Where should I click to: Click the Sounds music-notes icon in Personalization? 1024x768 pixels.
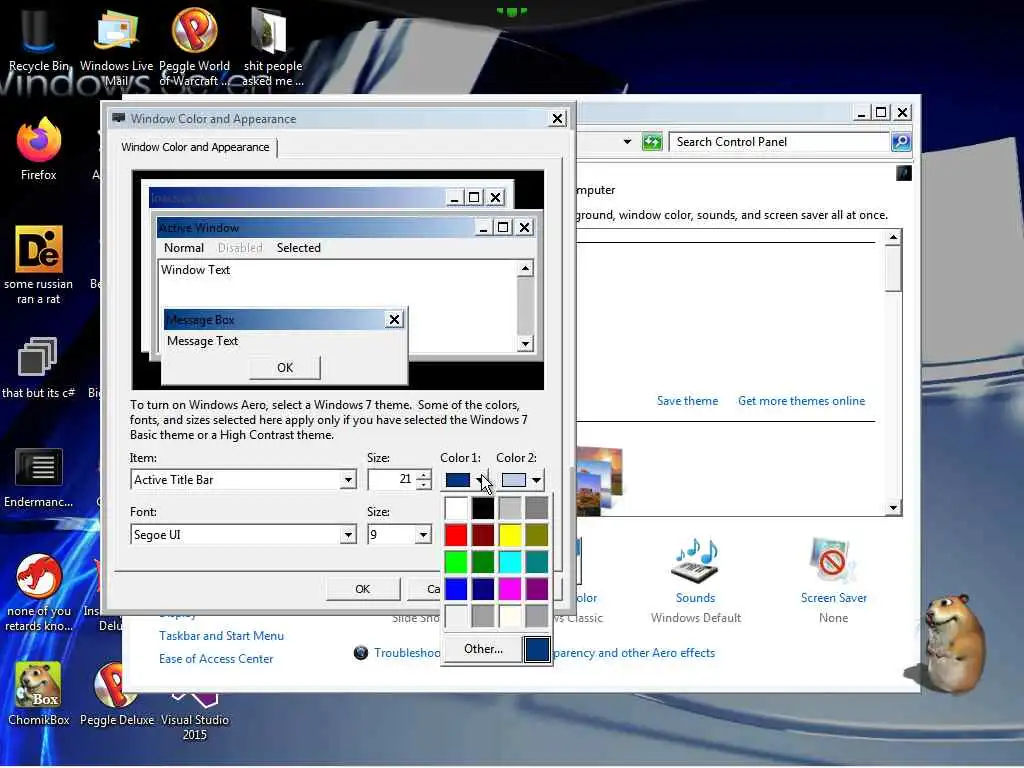[x=696, y=560]
